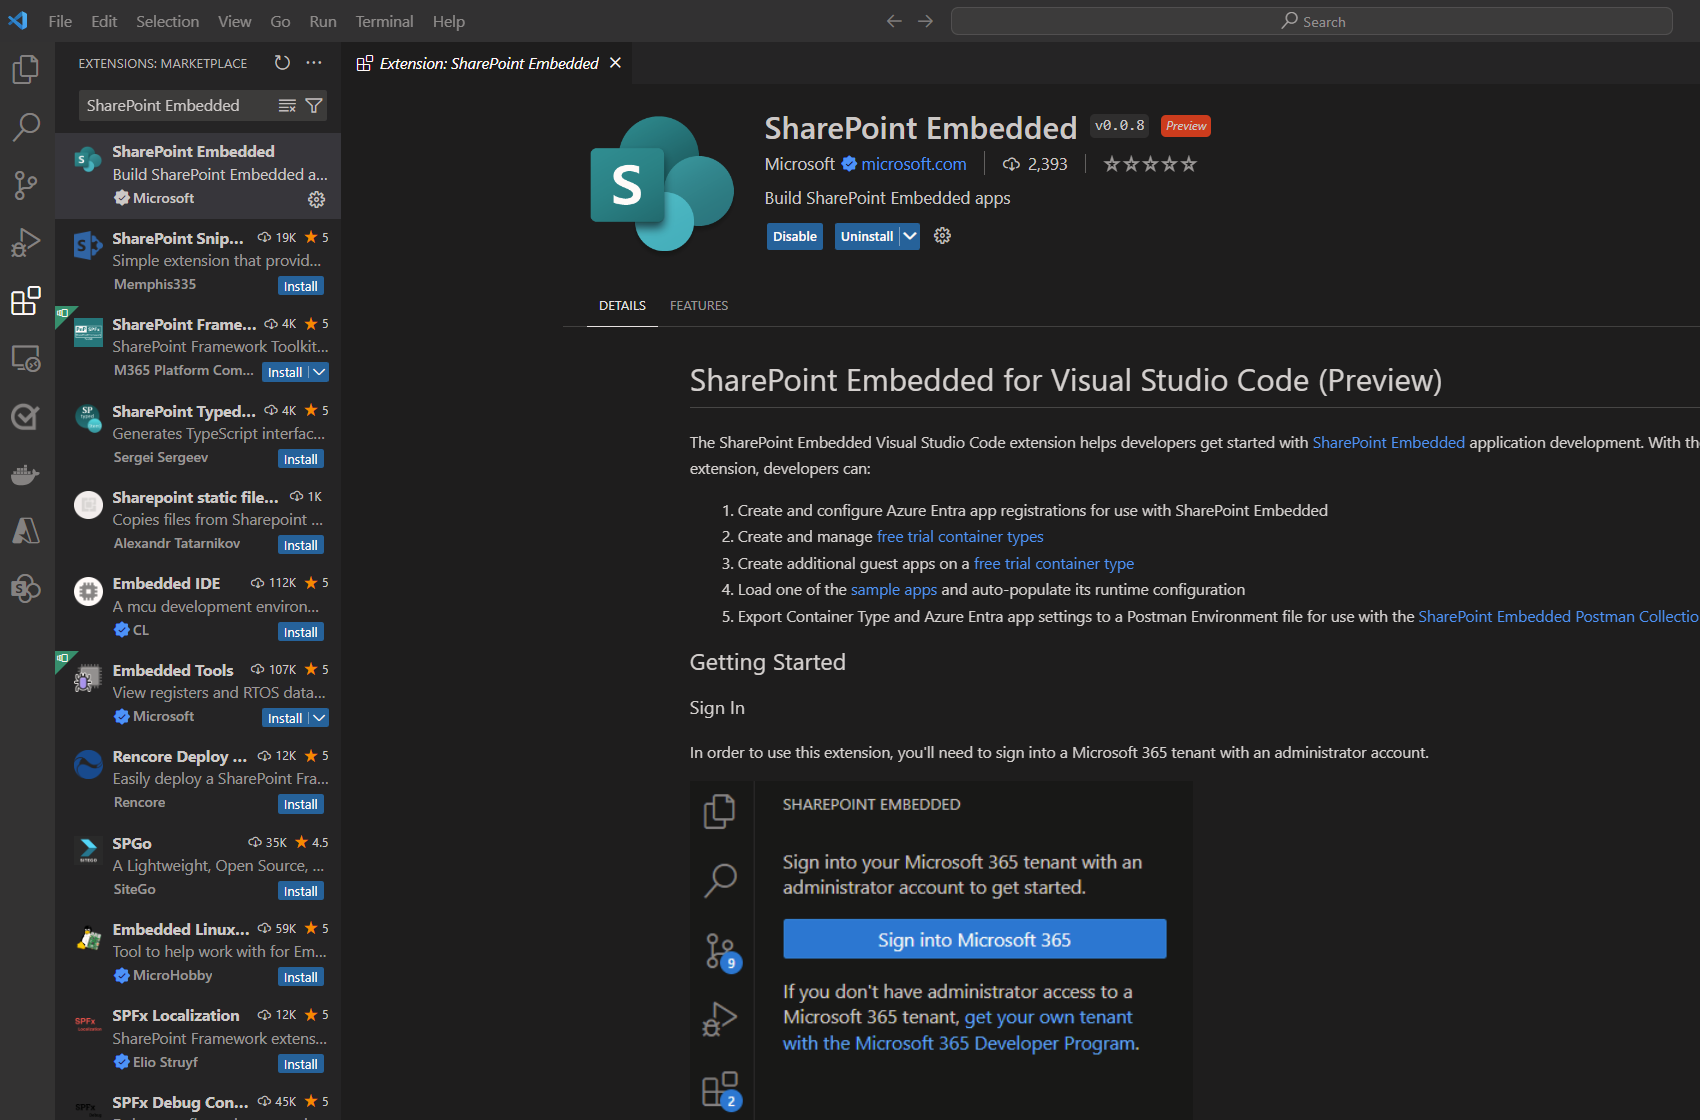Open the Testing view
Viewport: 1700px width, 1120px height.
pyautogui.click(x=25, y=416)
